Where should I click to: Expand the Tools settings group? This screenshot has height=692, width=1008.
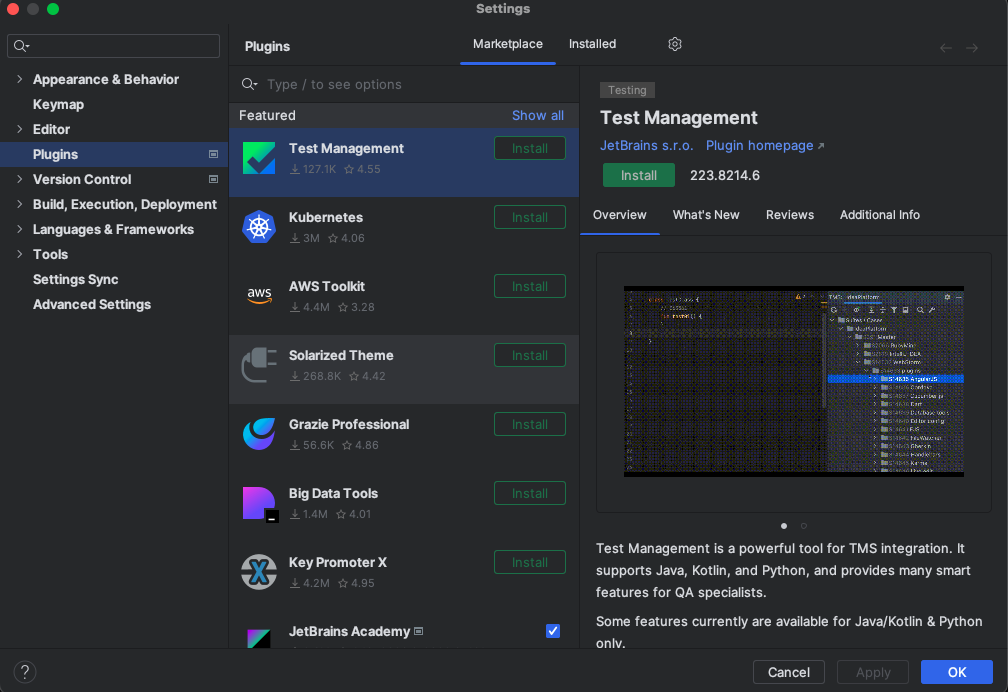(19, 255)
